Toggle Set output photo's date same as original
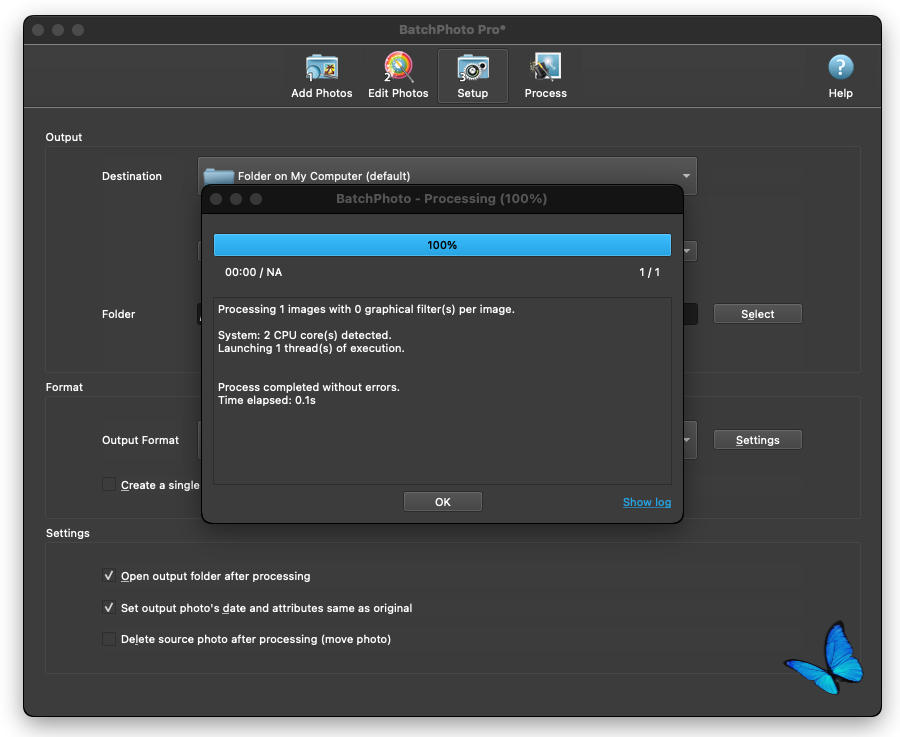Screen dimensions: 900x737 pyautogui.click(x=108, y=607)
